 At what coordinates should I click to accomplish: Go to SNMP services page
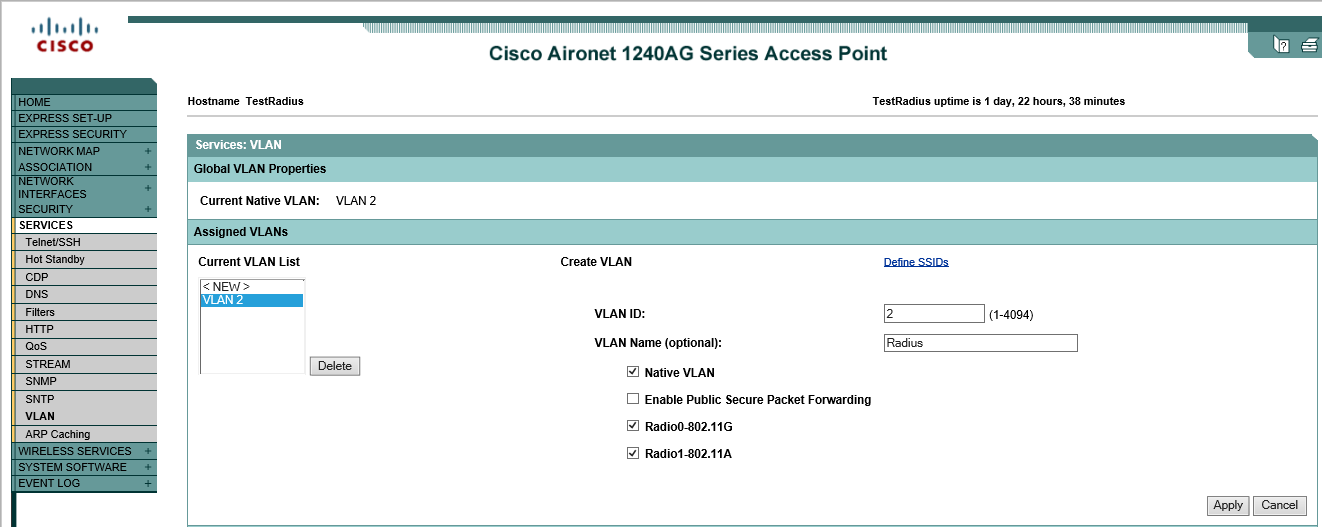click(41, 381)
